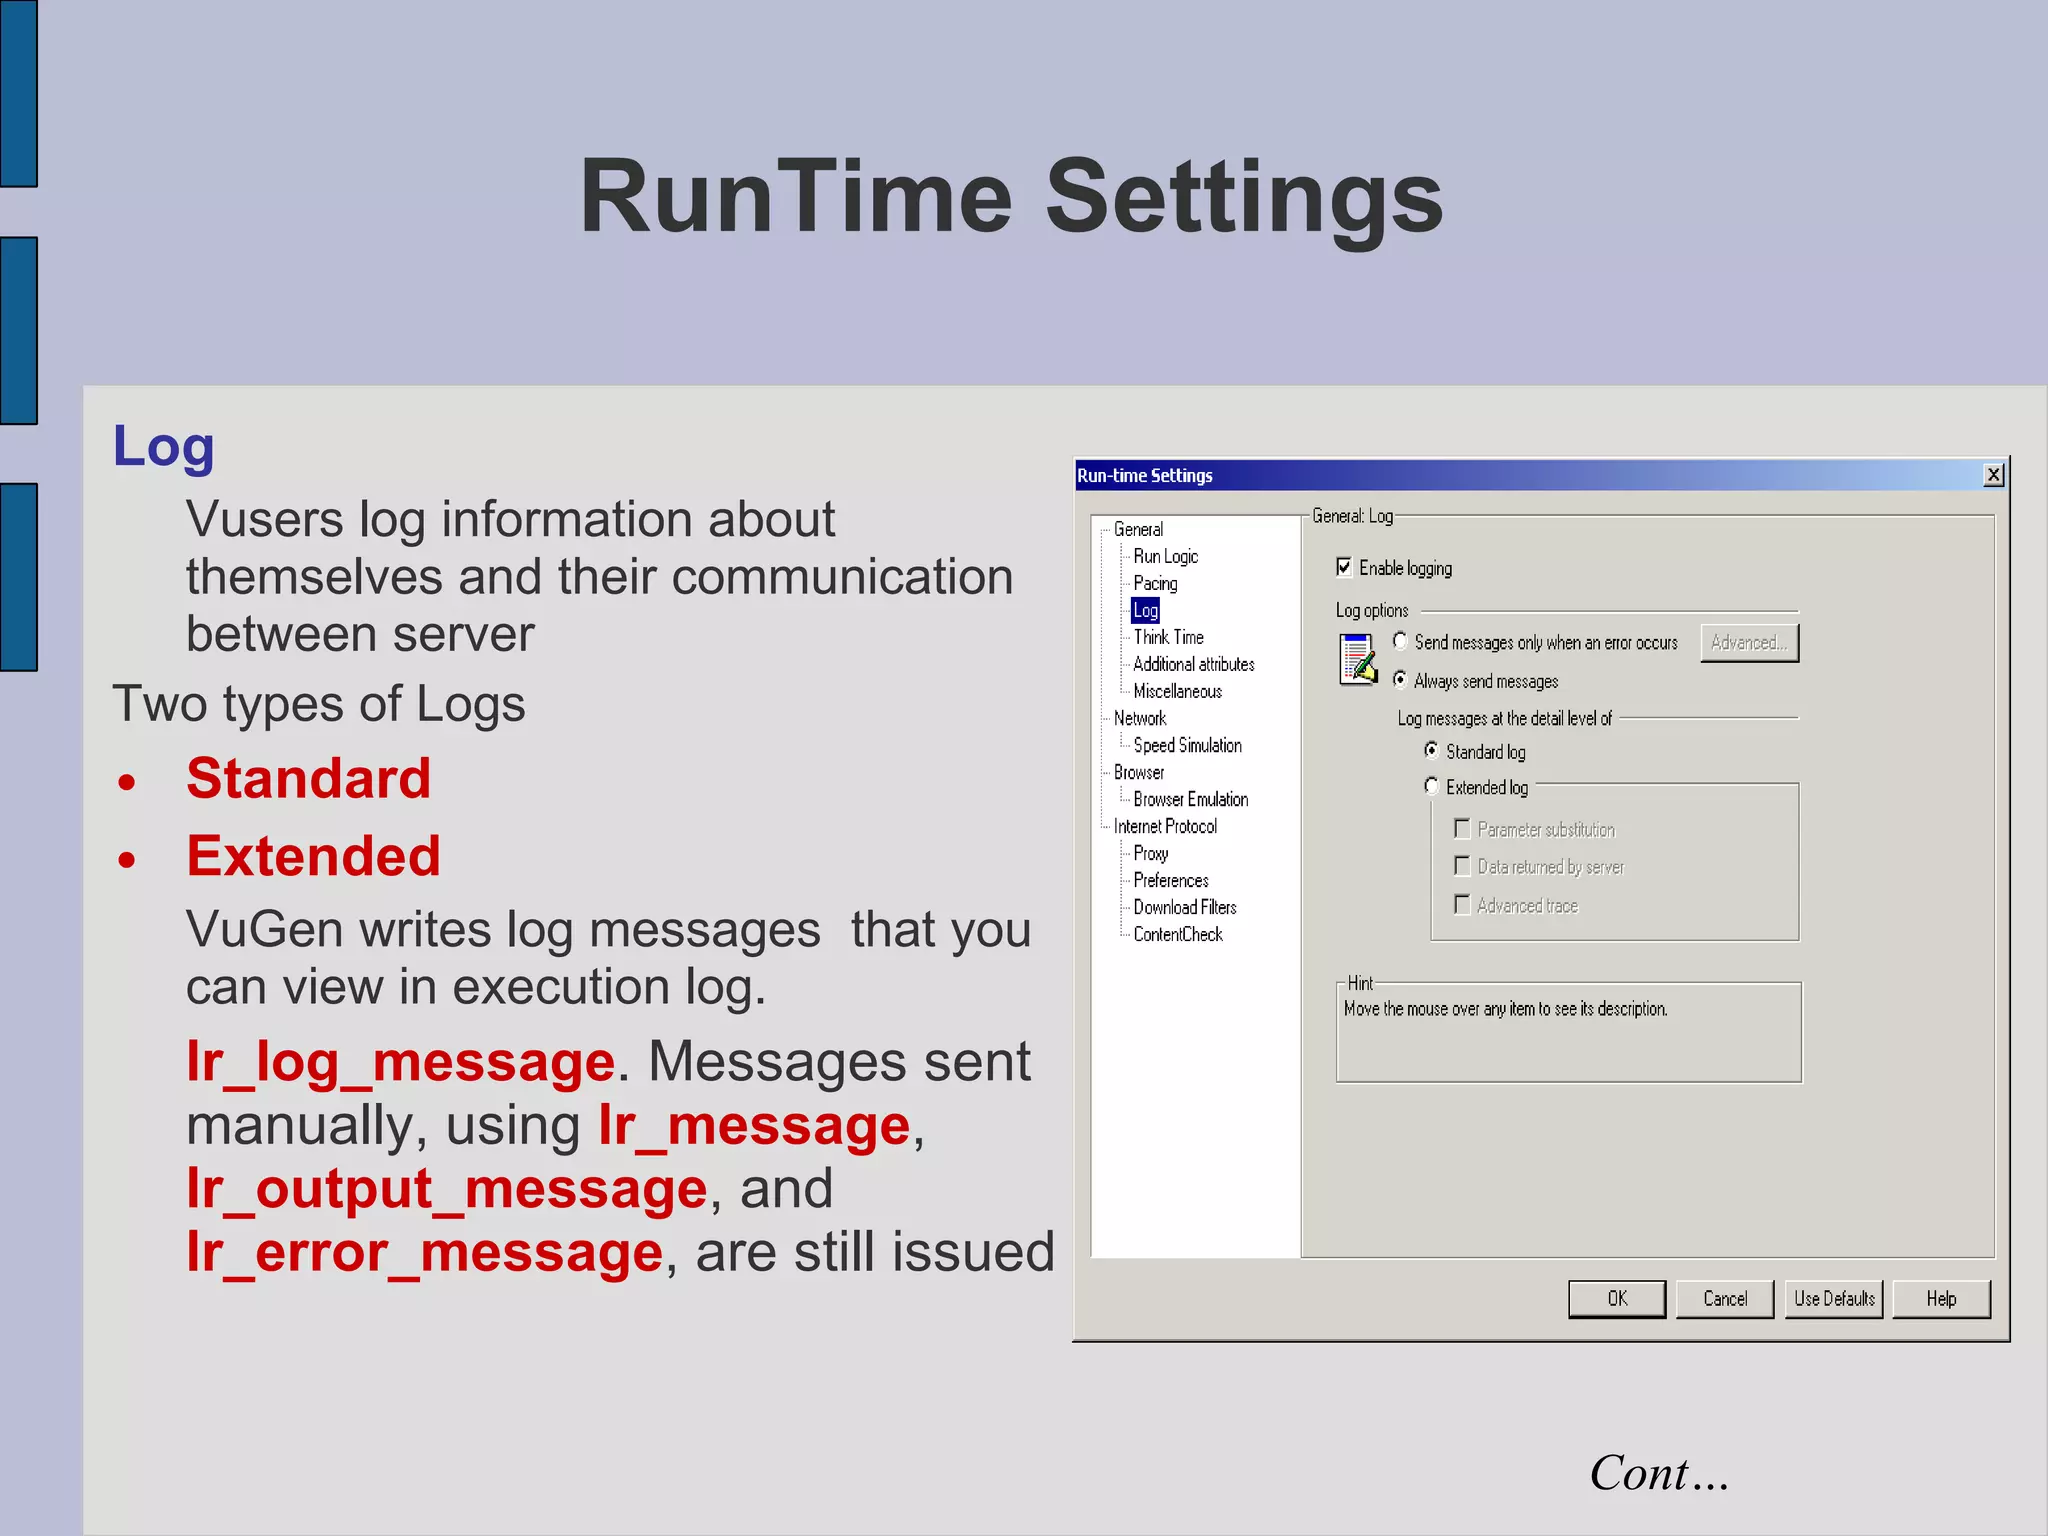The image size is (2048, 1536).
Task: Check Advanced trace option
Action: (1462, 904)
